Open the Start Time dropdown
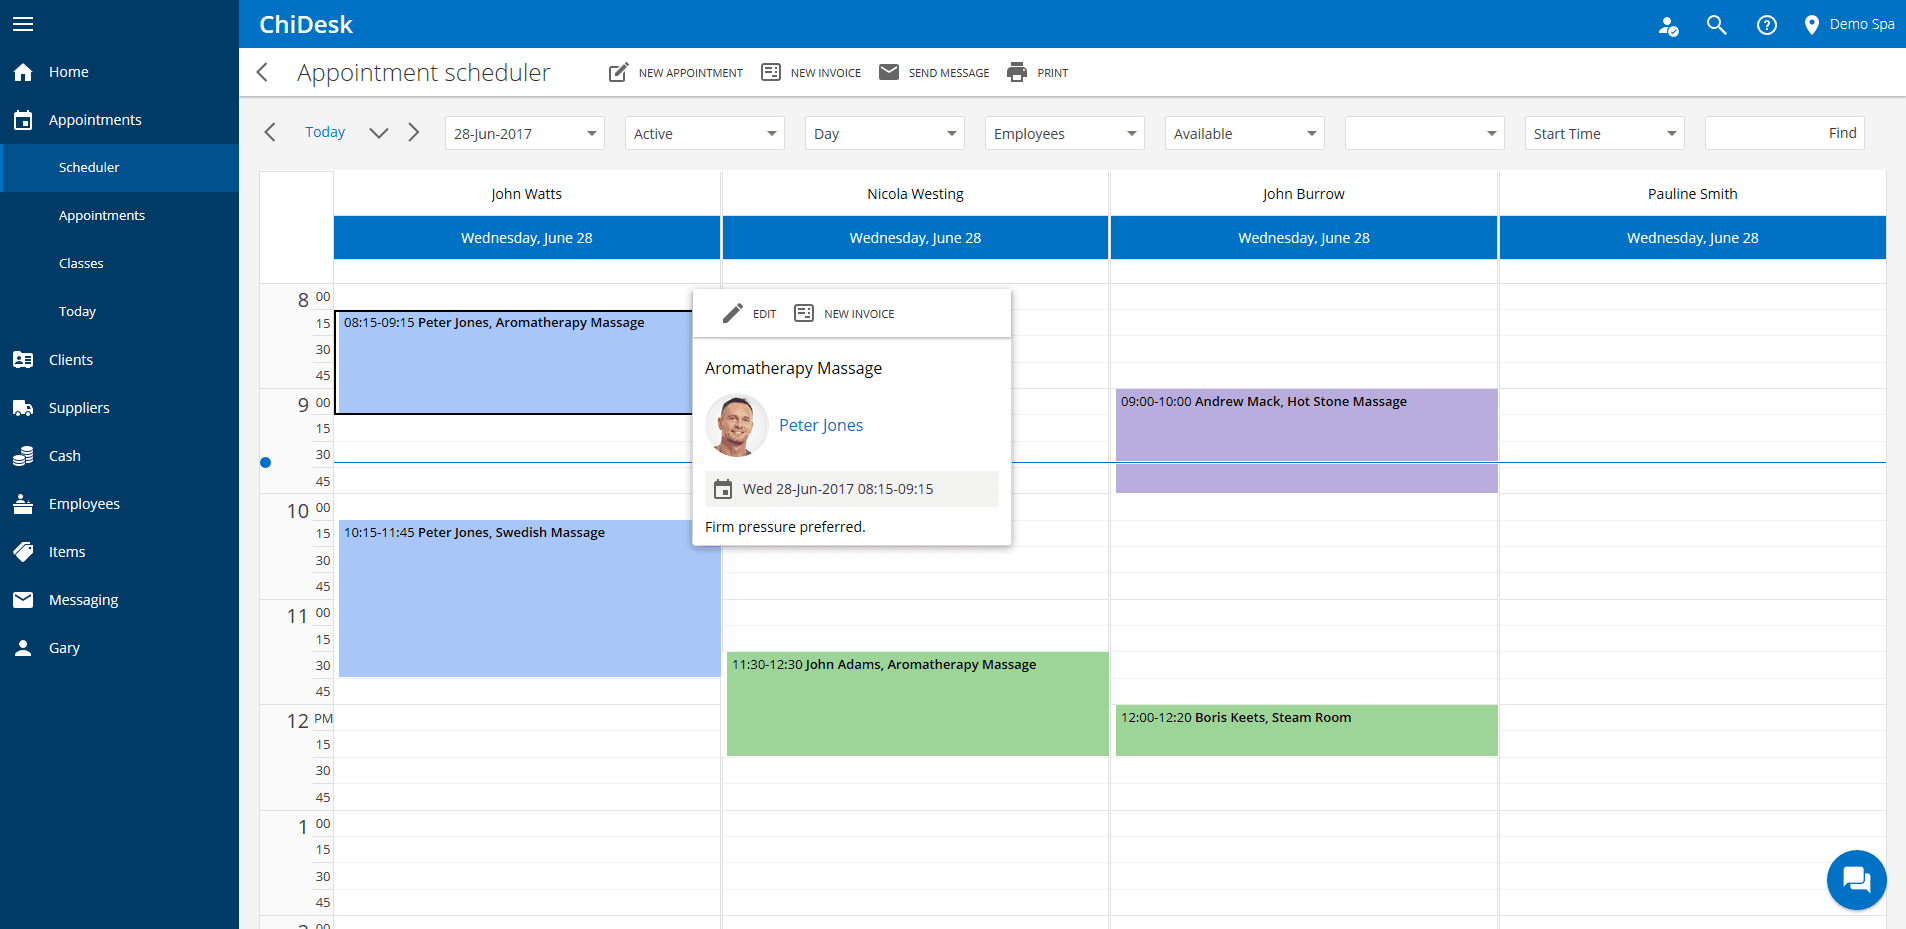This screenshot has width=1906, height=929. (x=1603, y=133)
